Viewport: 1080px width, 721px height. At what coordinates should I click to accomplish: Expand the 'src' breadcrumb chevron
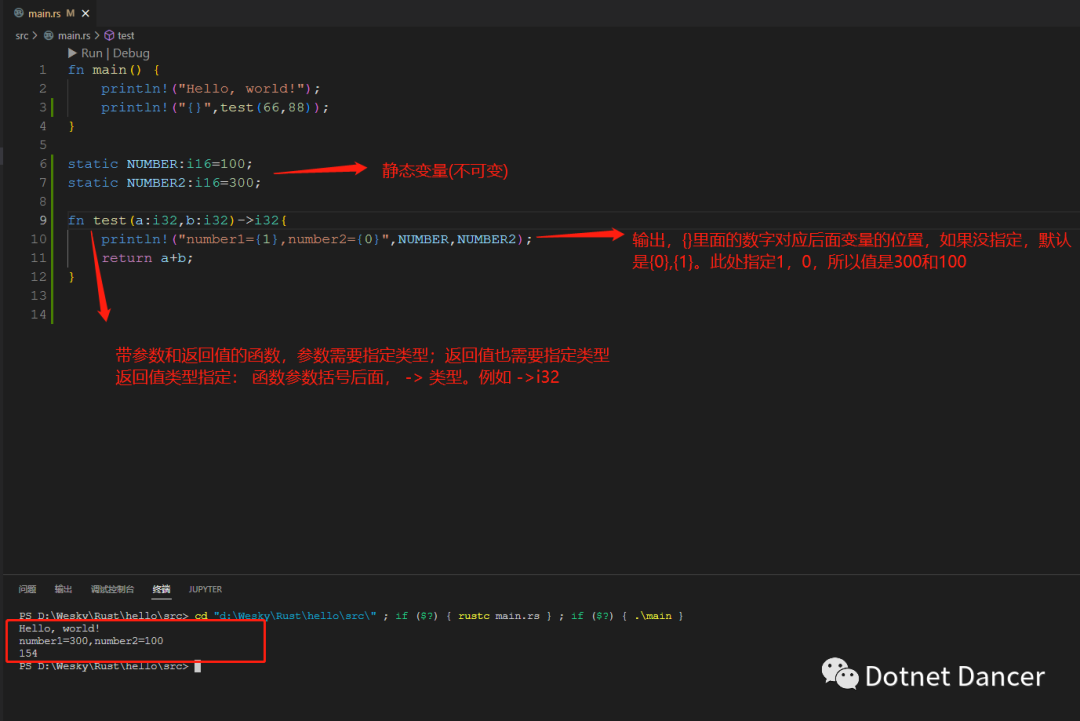coord(33,35)
